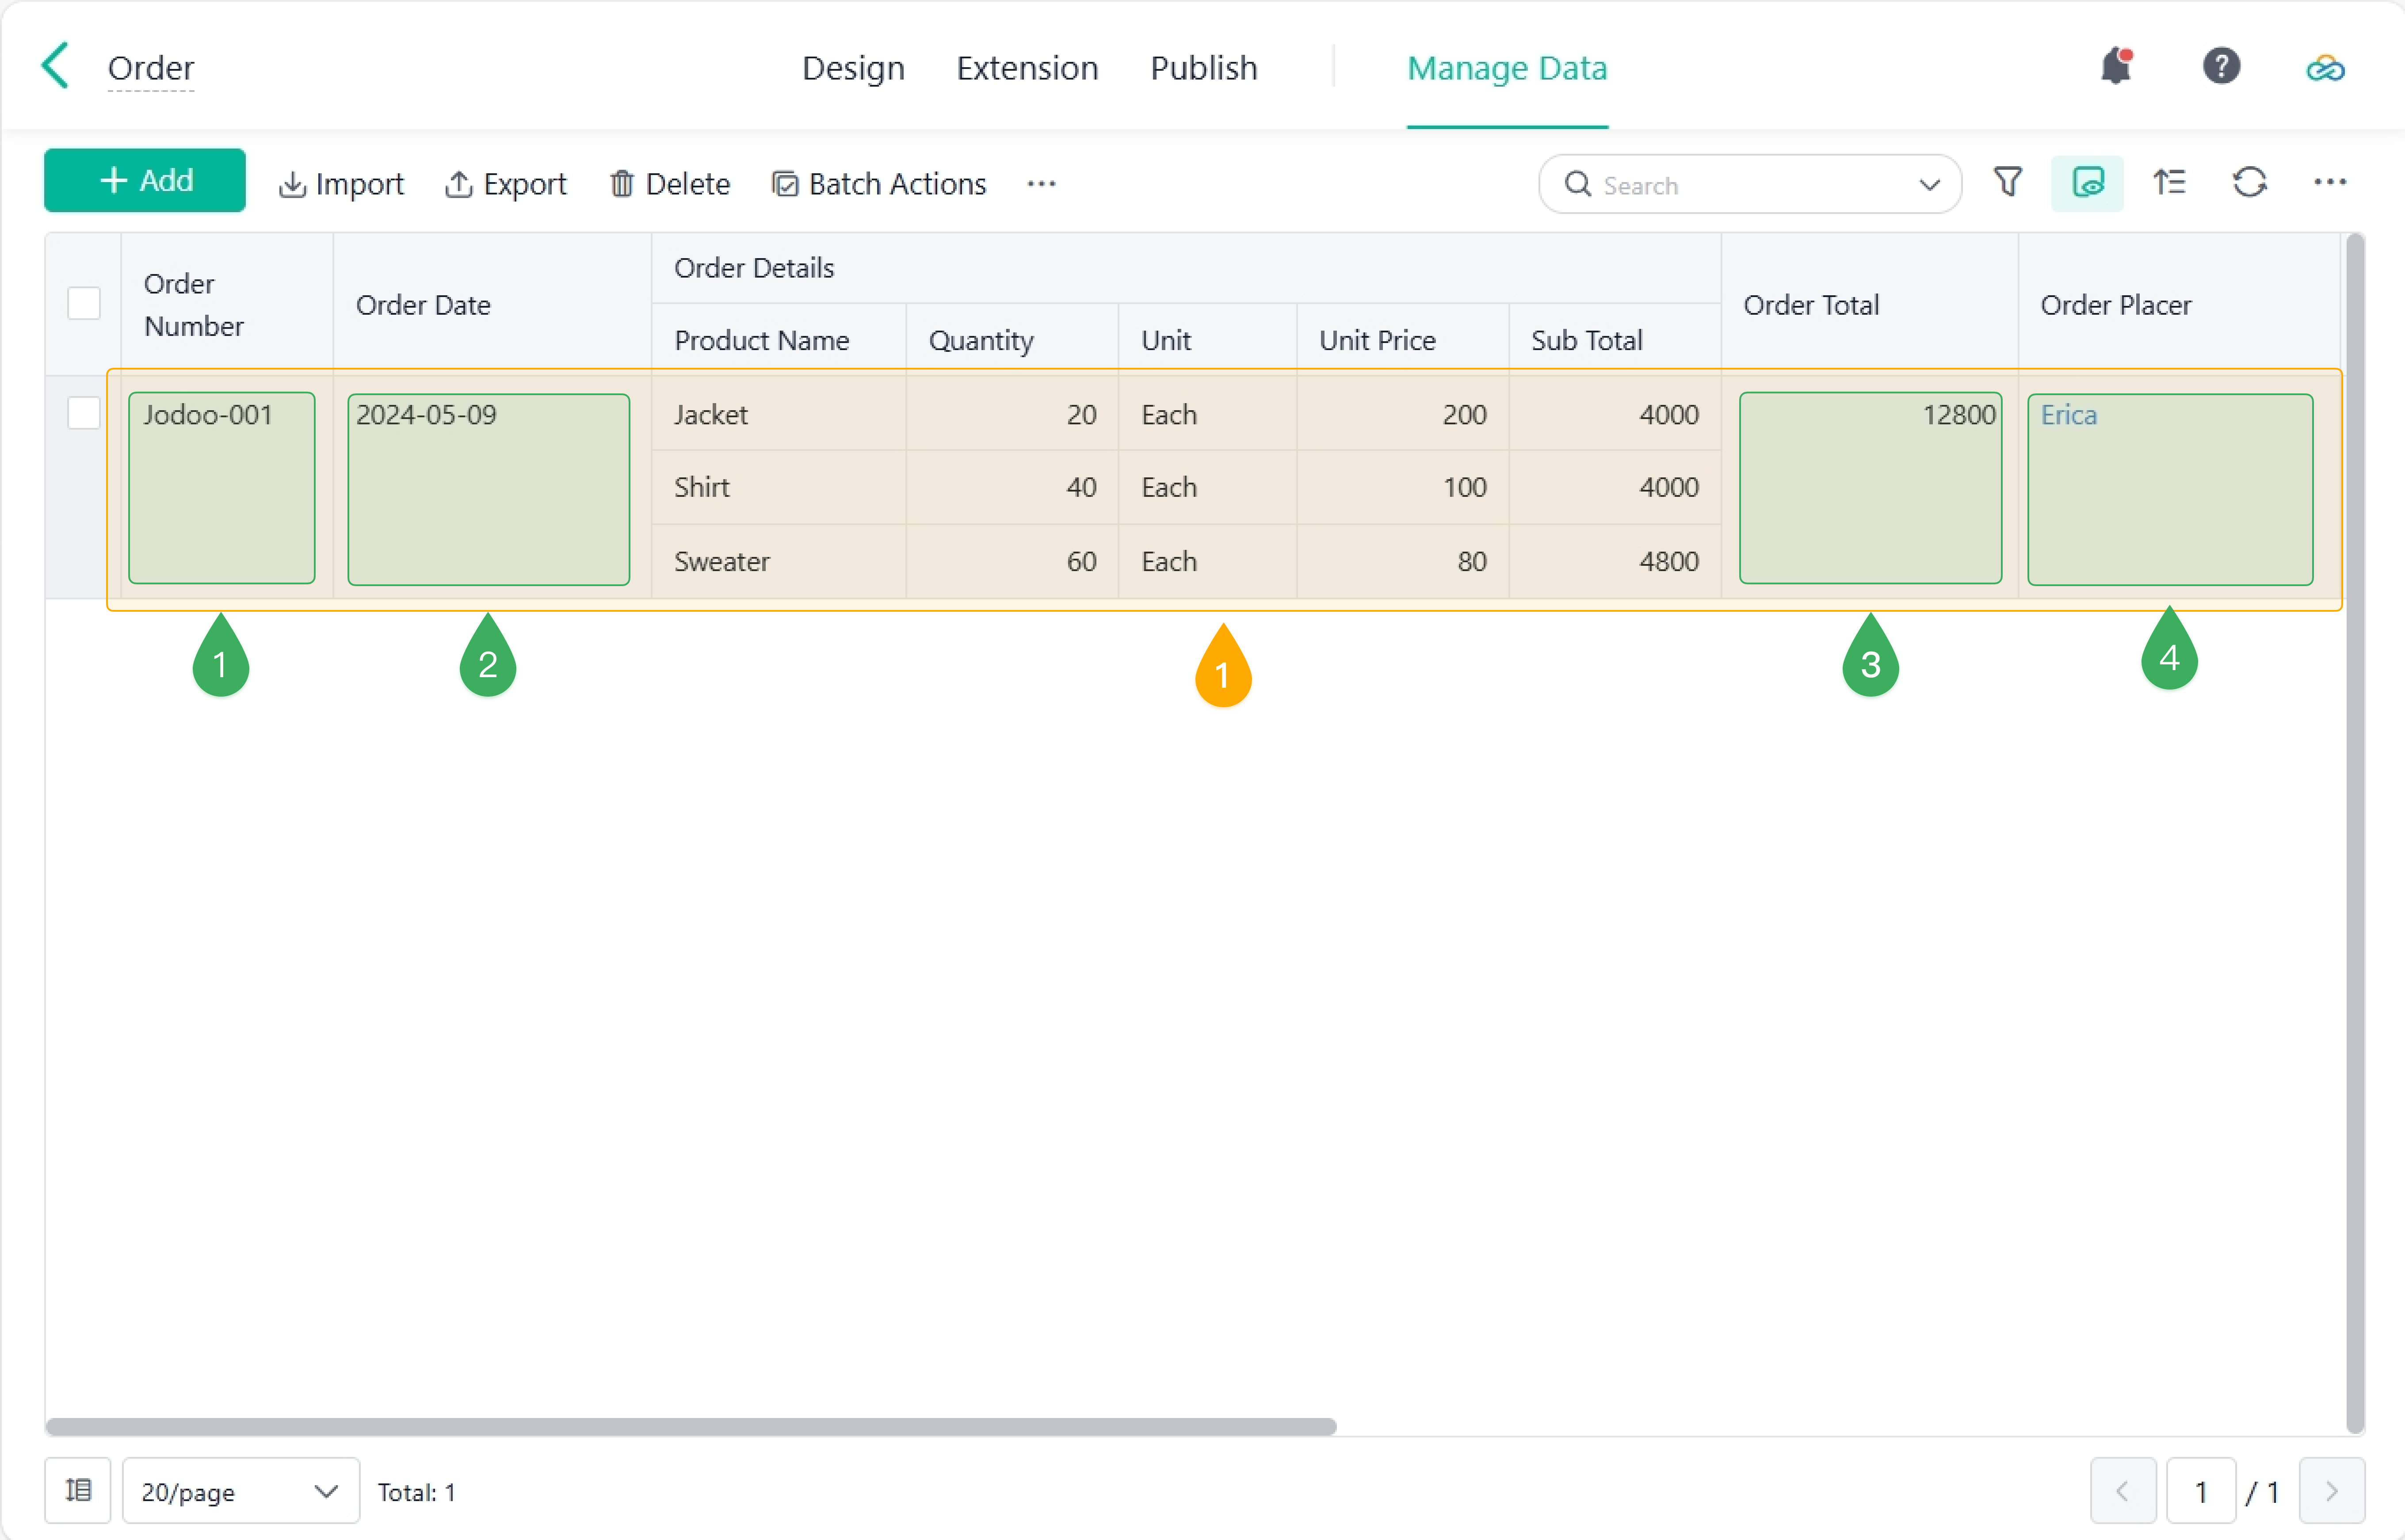Screen dimensions: 2405x1540
Task: Check the select-all header checkbox
Action: coord(84,303)
